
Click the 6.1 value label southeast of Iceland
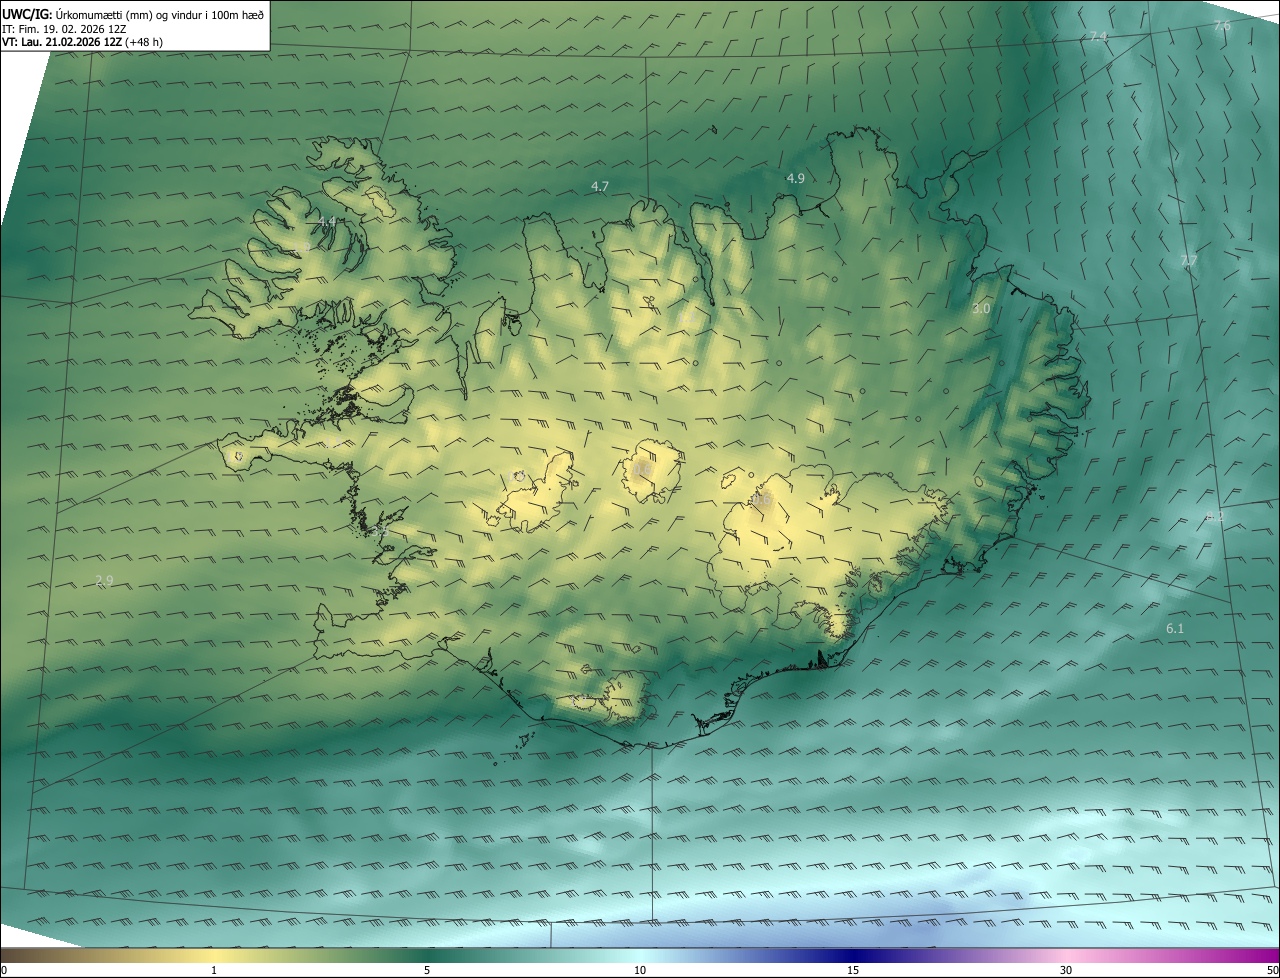1175,628
